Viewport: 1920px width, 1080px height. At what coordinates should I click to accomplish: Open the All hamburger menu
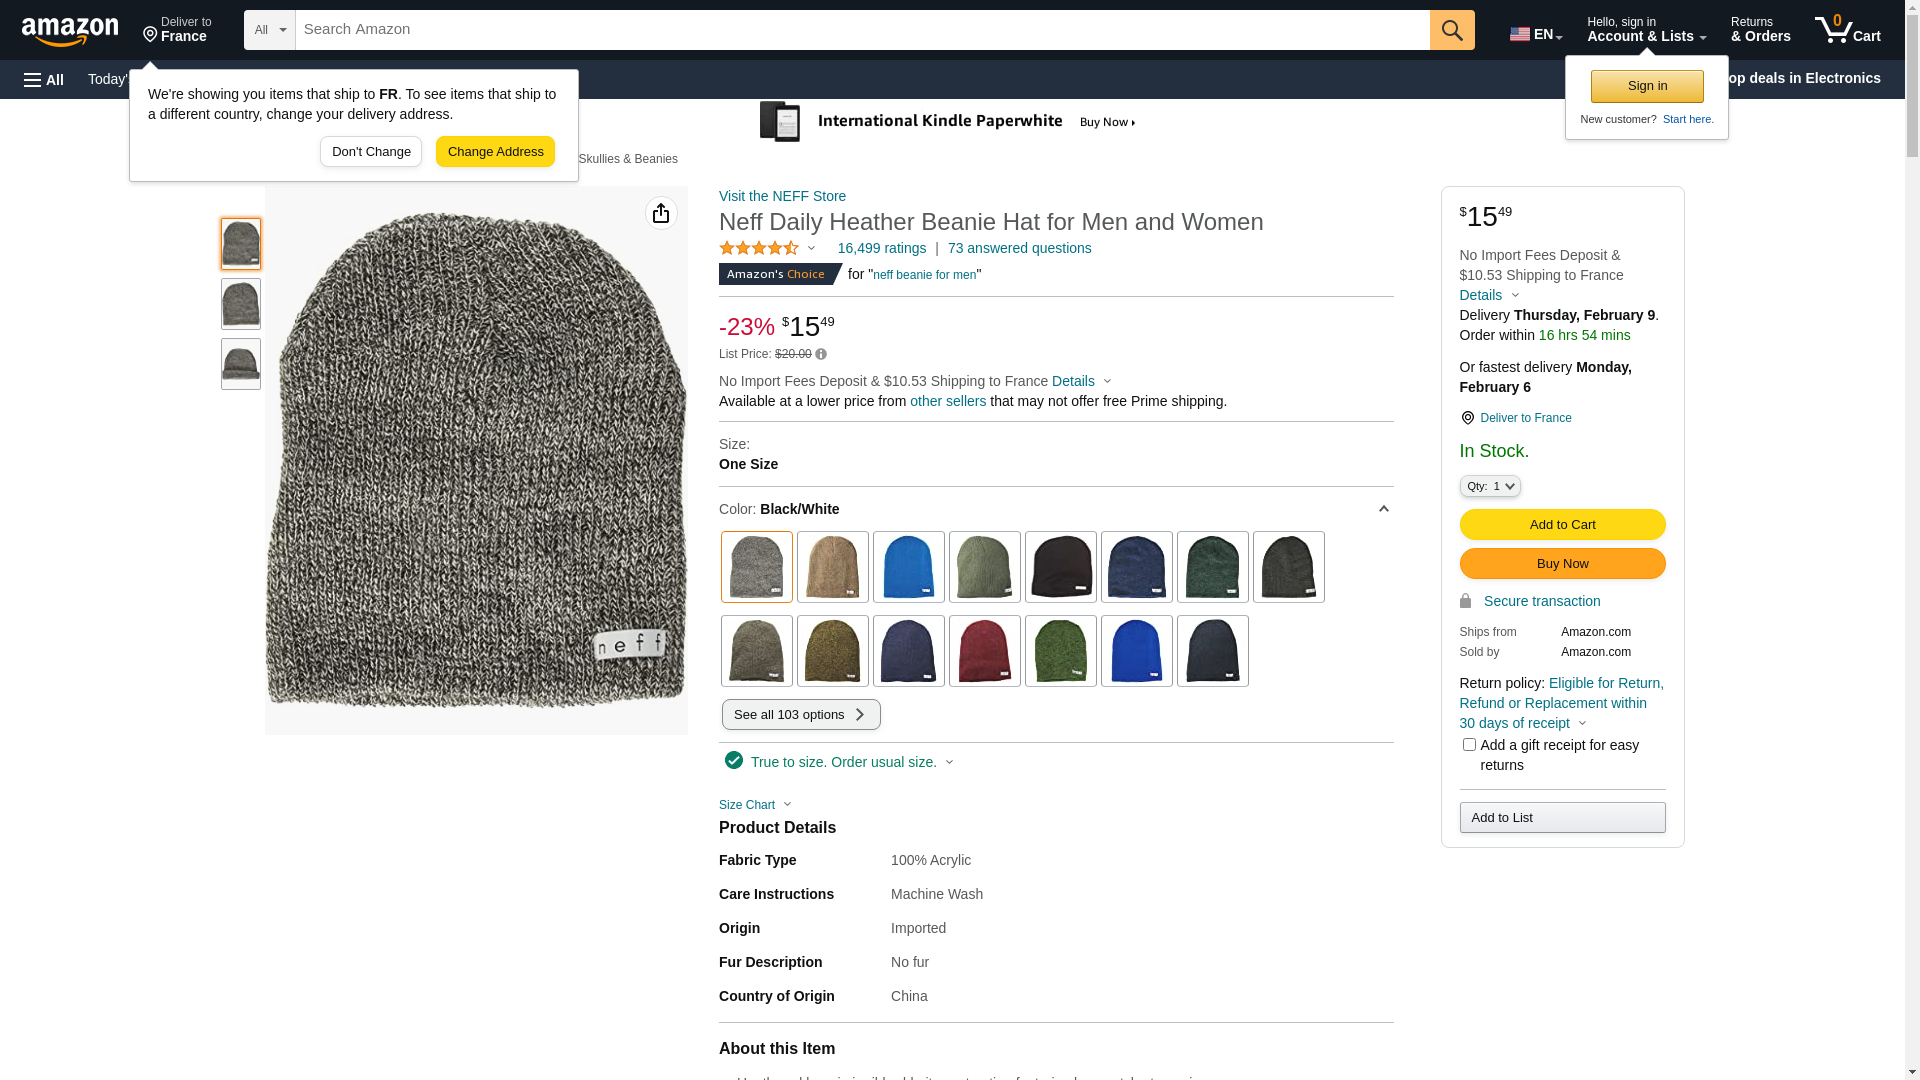point(44,79)
